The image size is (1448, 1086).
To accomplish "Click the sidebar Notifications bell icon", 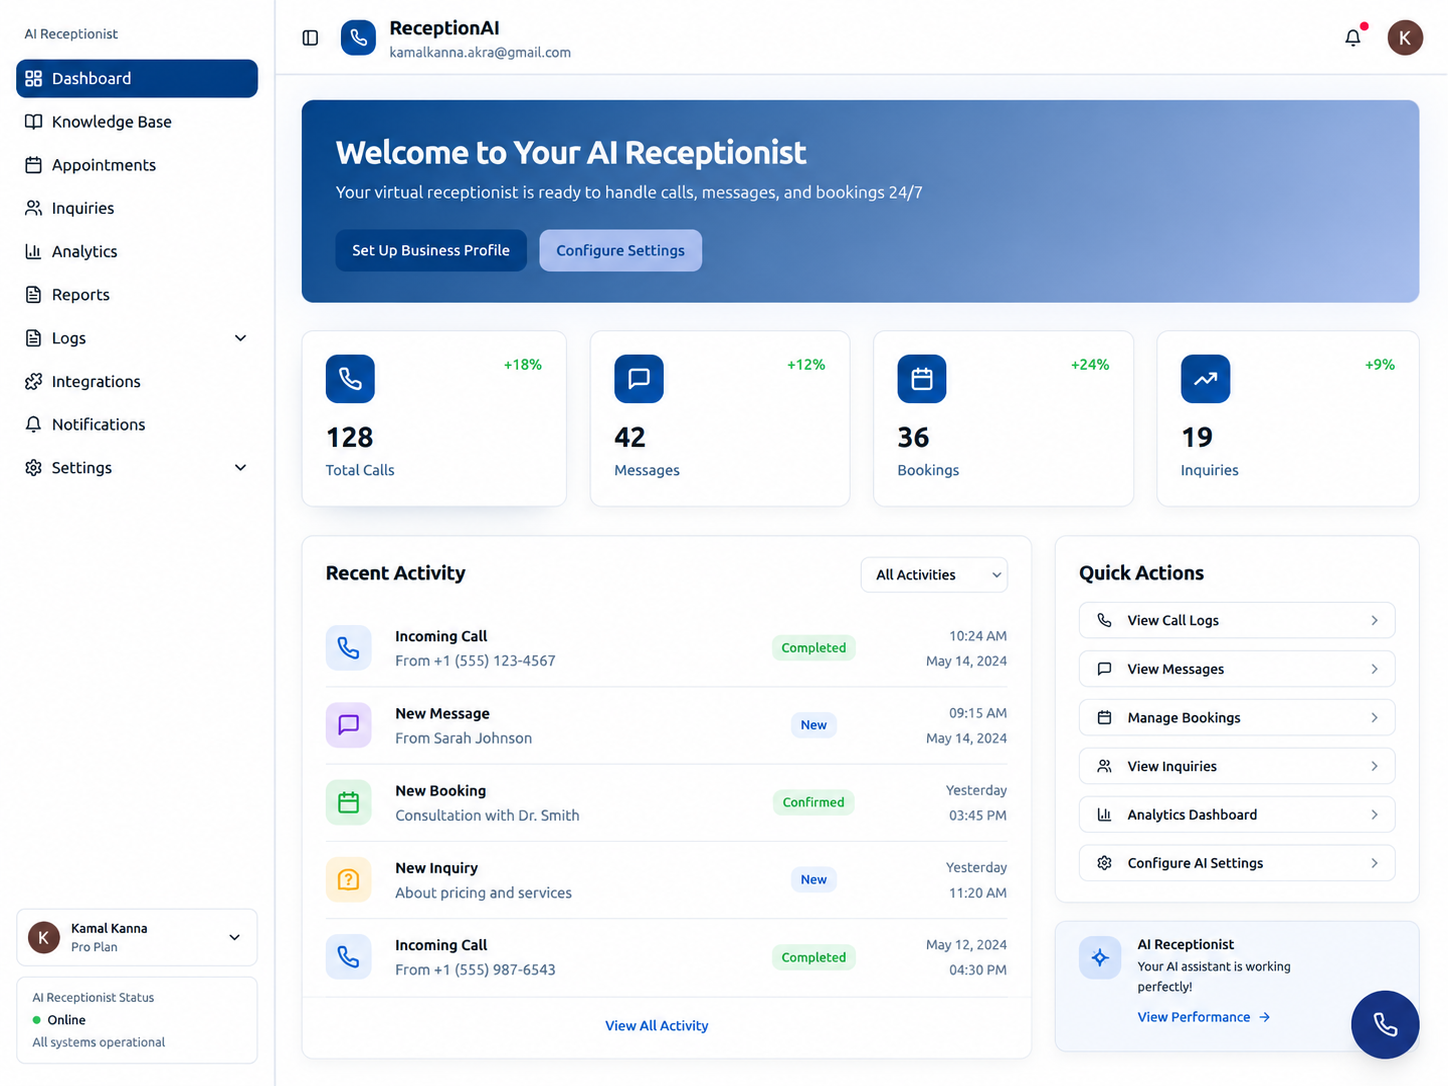I will point(34,424).
